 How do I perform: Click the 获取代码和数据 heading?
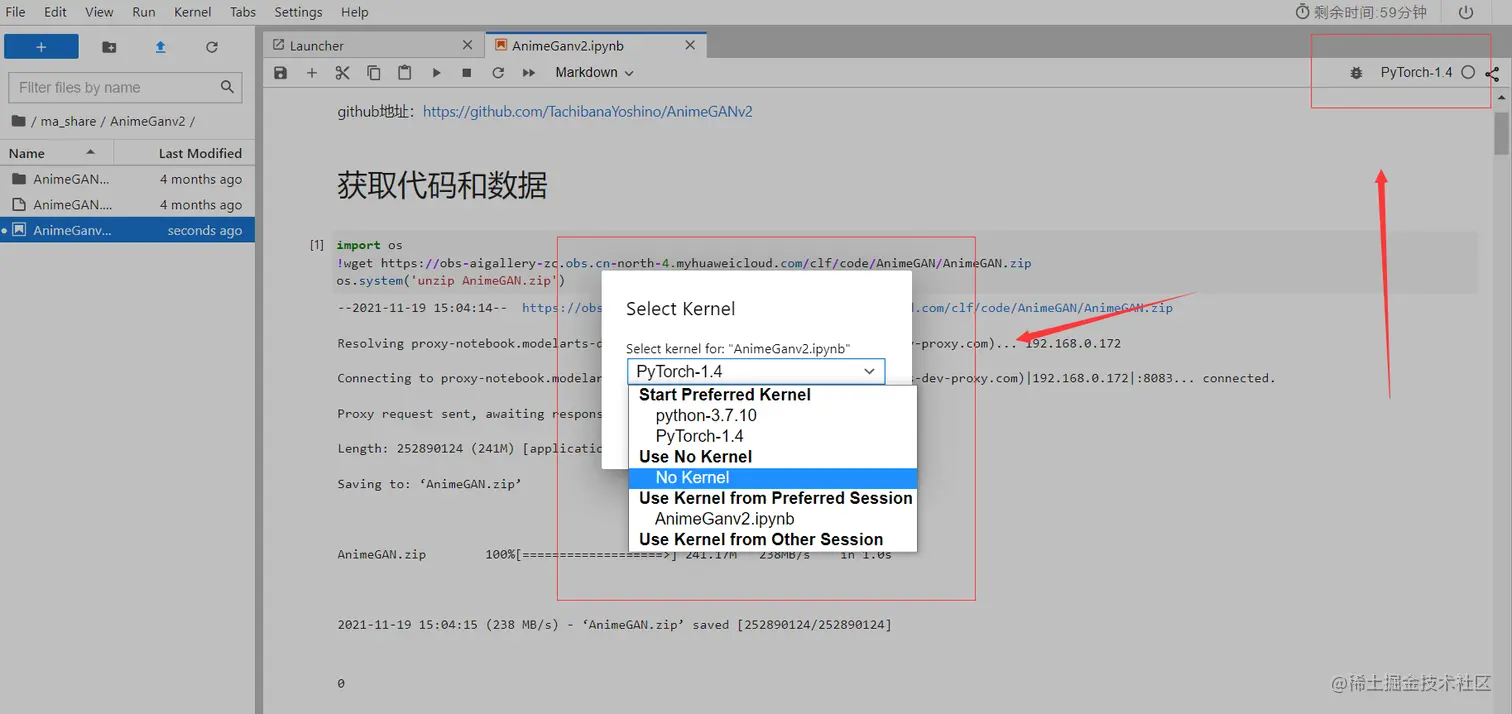pyautogui.click(x=442, y=185)
